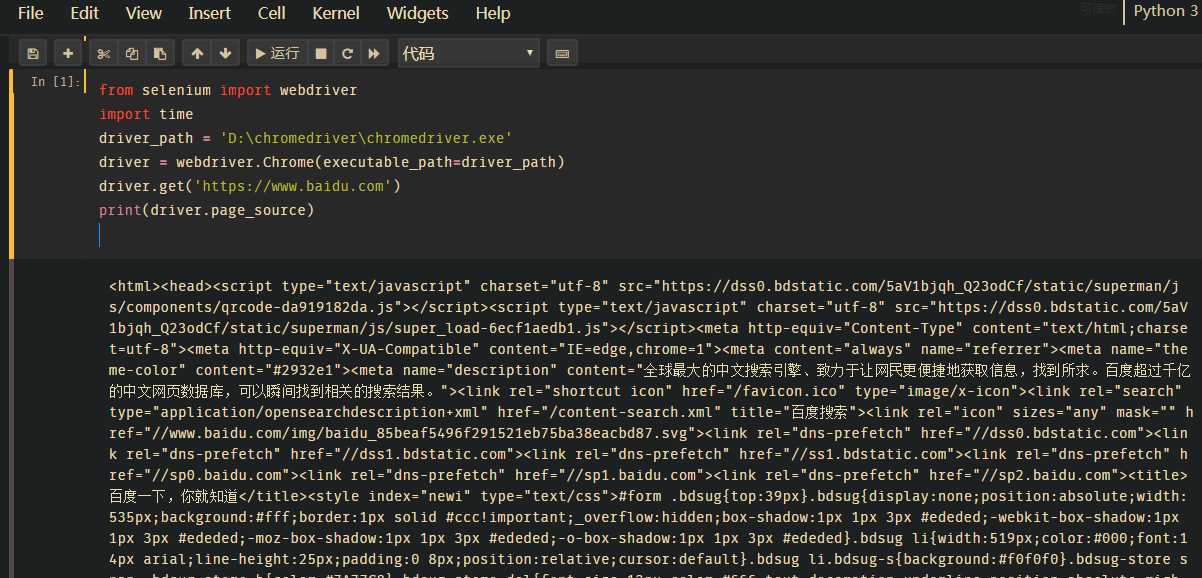This screenshot has width=1202, height=578.
Task: Open the Cell menu
Action: [271, 13]
